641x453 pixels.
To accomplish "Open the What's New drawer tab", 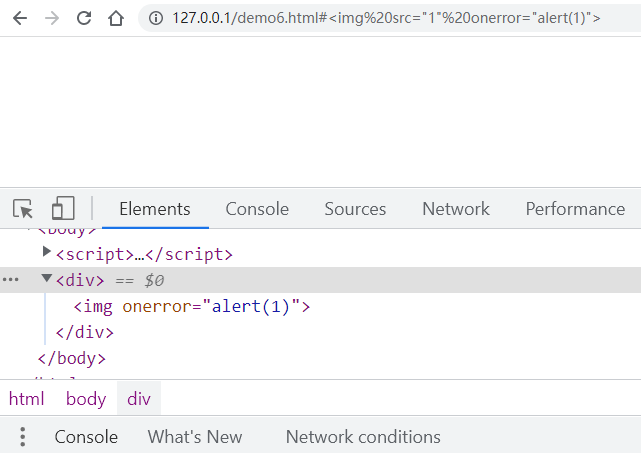I will [x=195, y=437].
